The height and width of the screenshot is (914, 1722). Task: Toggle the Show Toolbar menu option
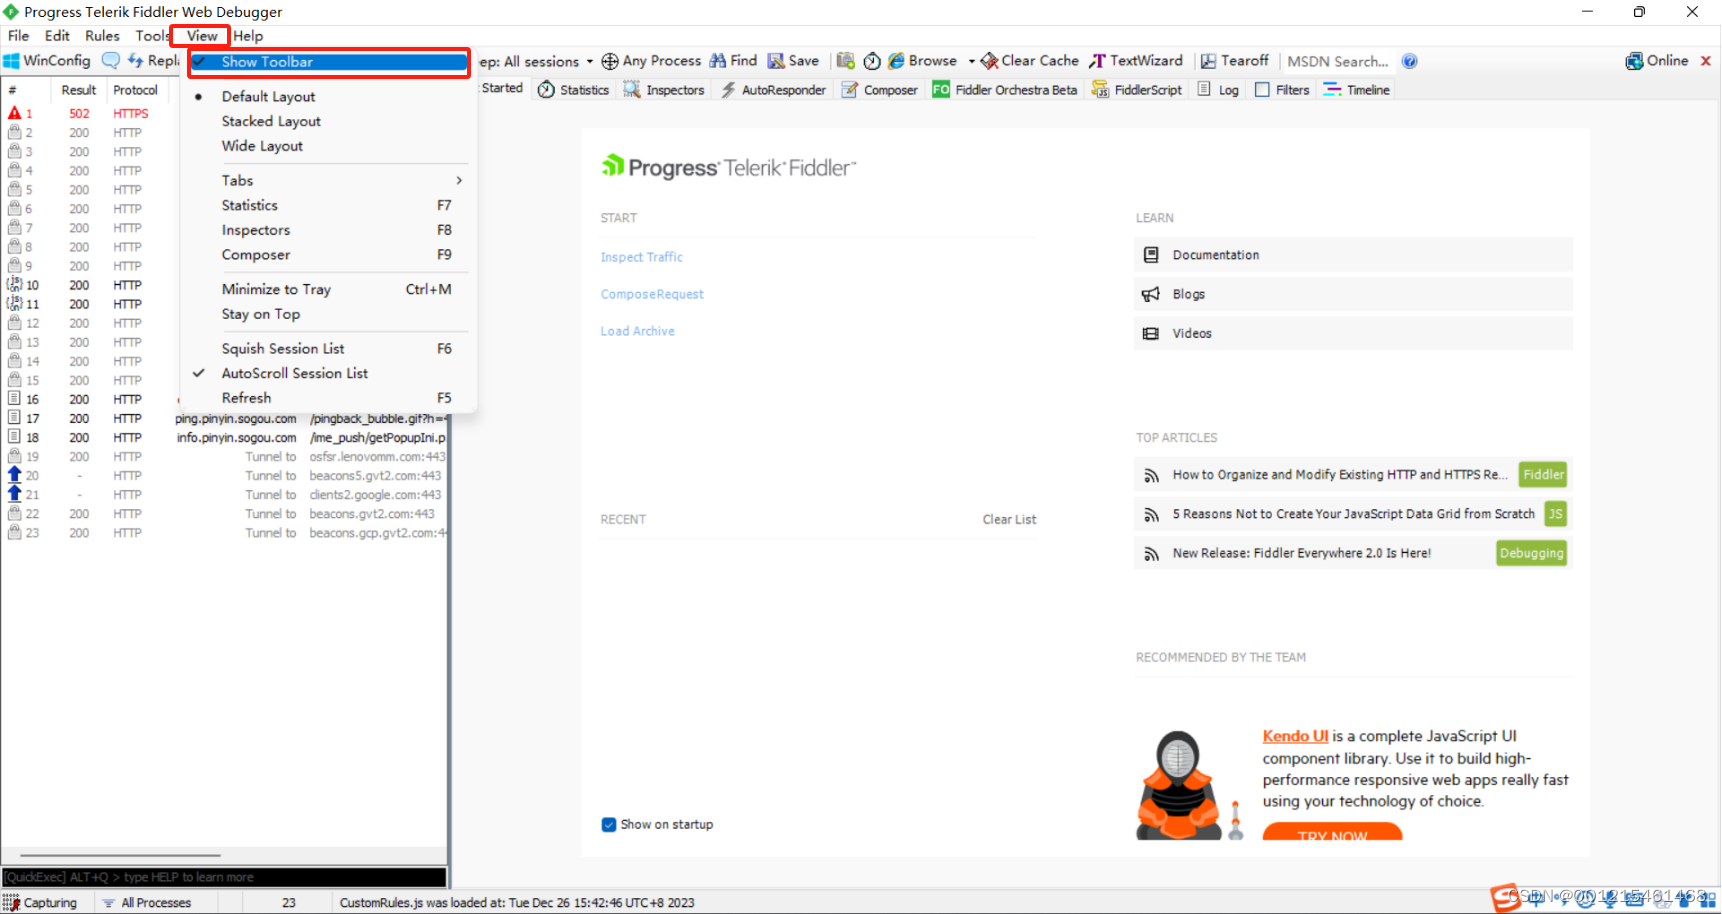(329, 62)
